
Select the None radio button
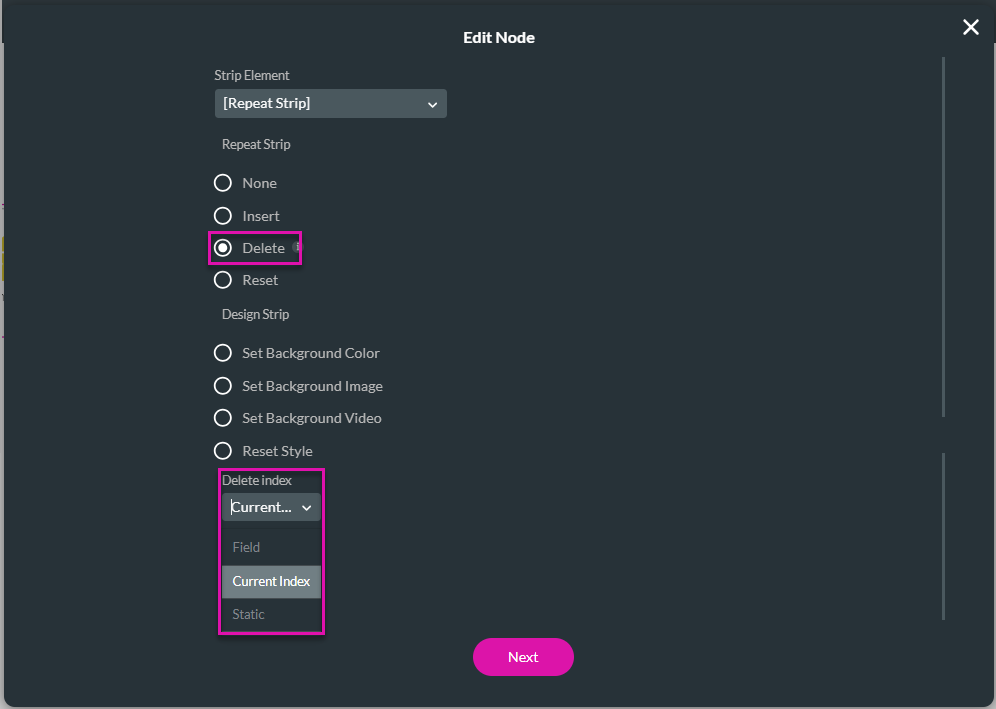point(222,182)
